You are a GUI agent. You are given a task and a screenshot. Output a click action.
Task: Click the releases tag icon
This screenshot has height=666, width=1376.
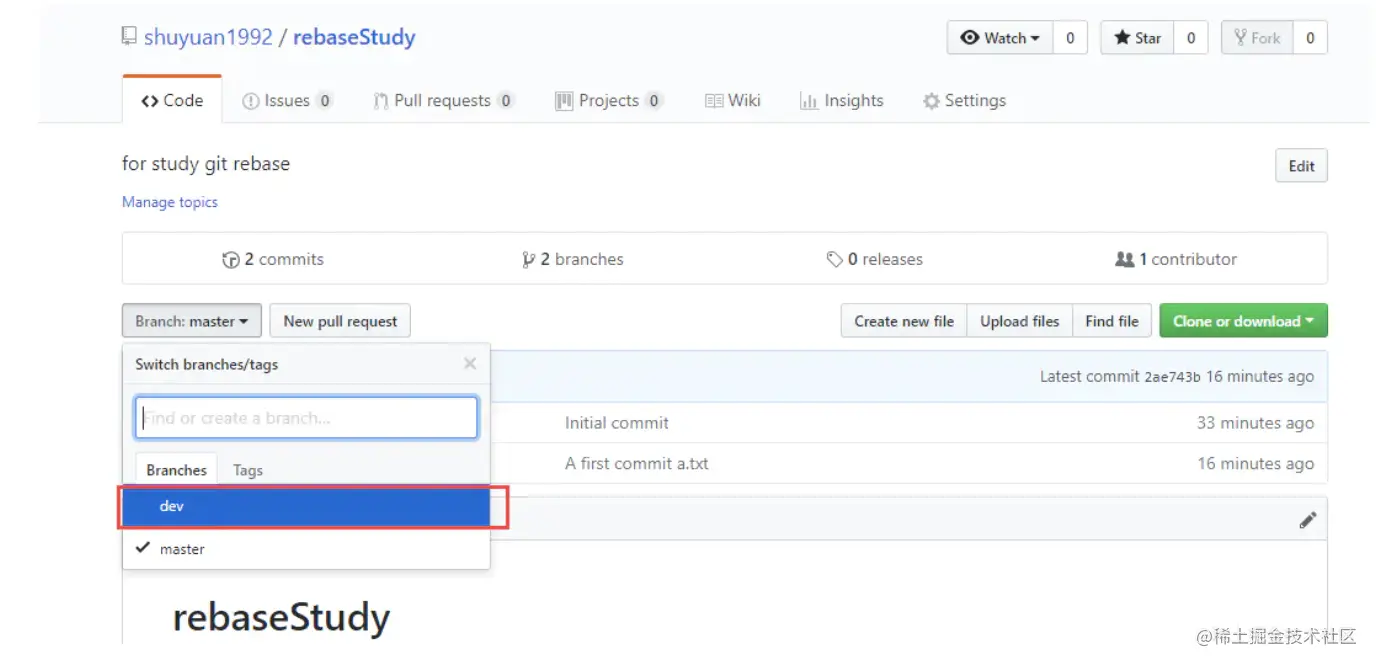[835, 260]
